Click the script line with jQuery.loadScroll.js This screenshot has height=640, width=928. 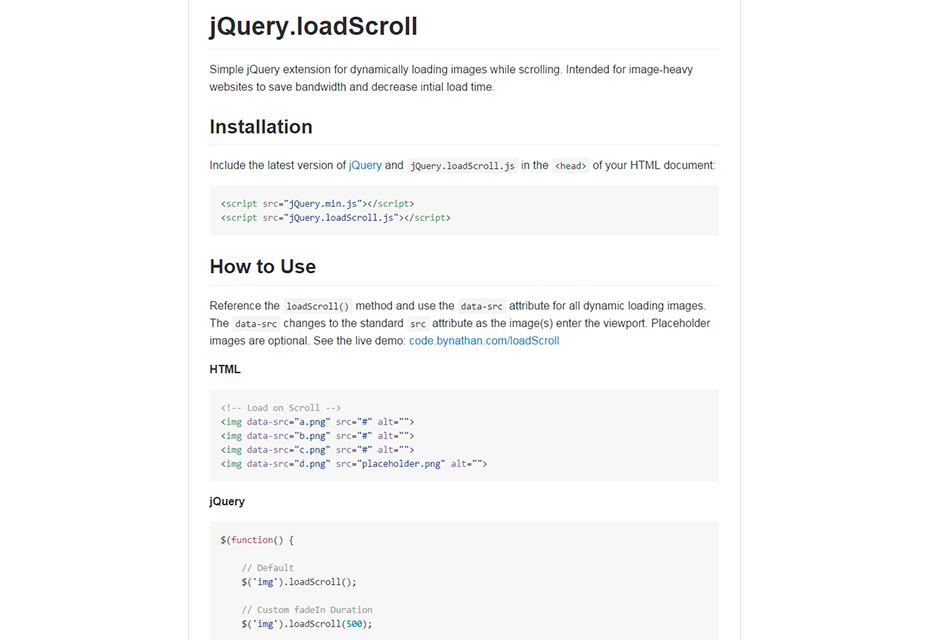coord(336,218)
